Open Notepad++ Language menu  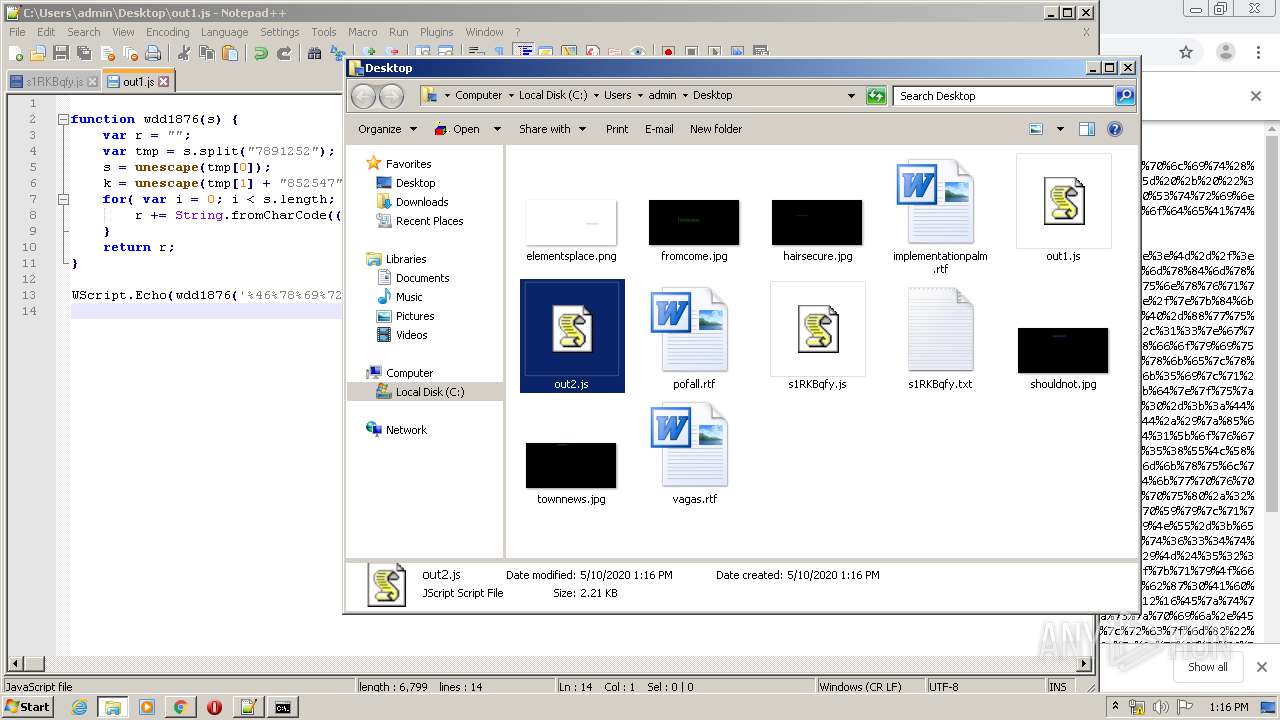tap(224, 32)
